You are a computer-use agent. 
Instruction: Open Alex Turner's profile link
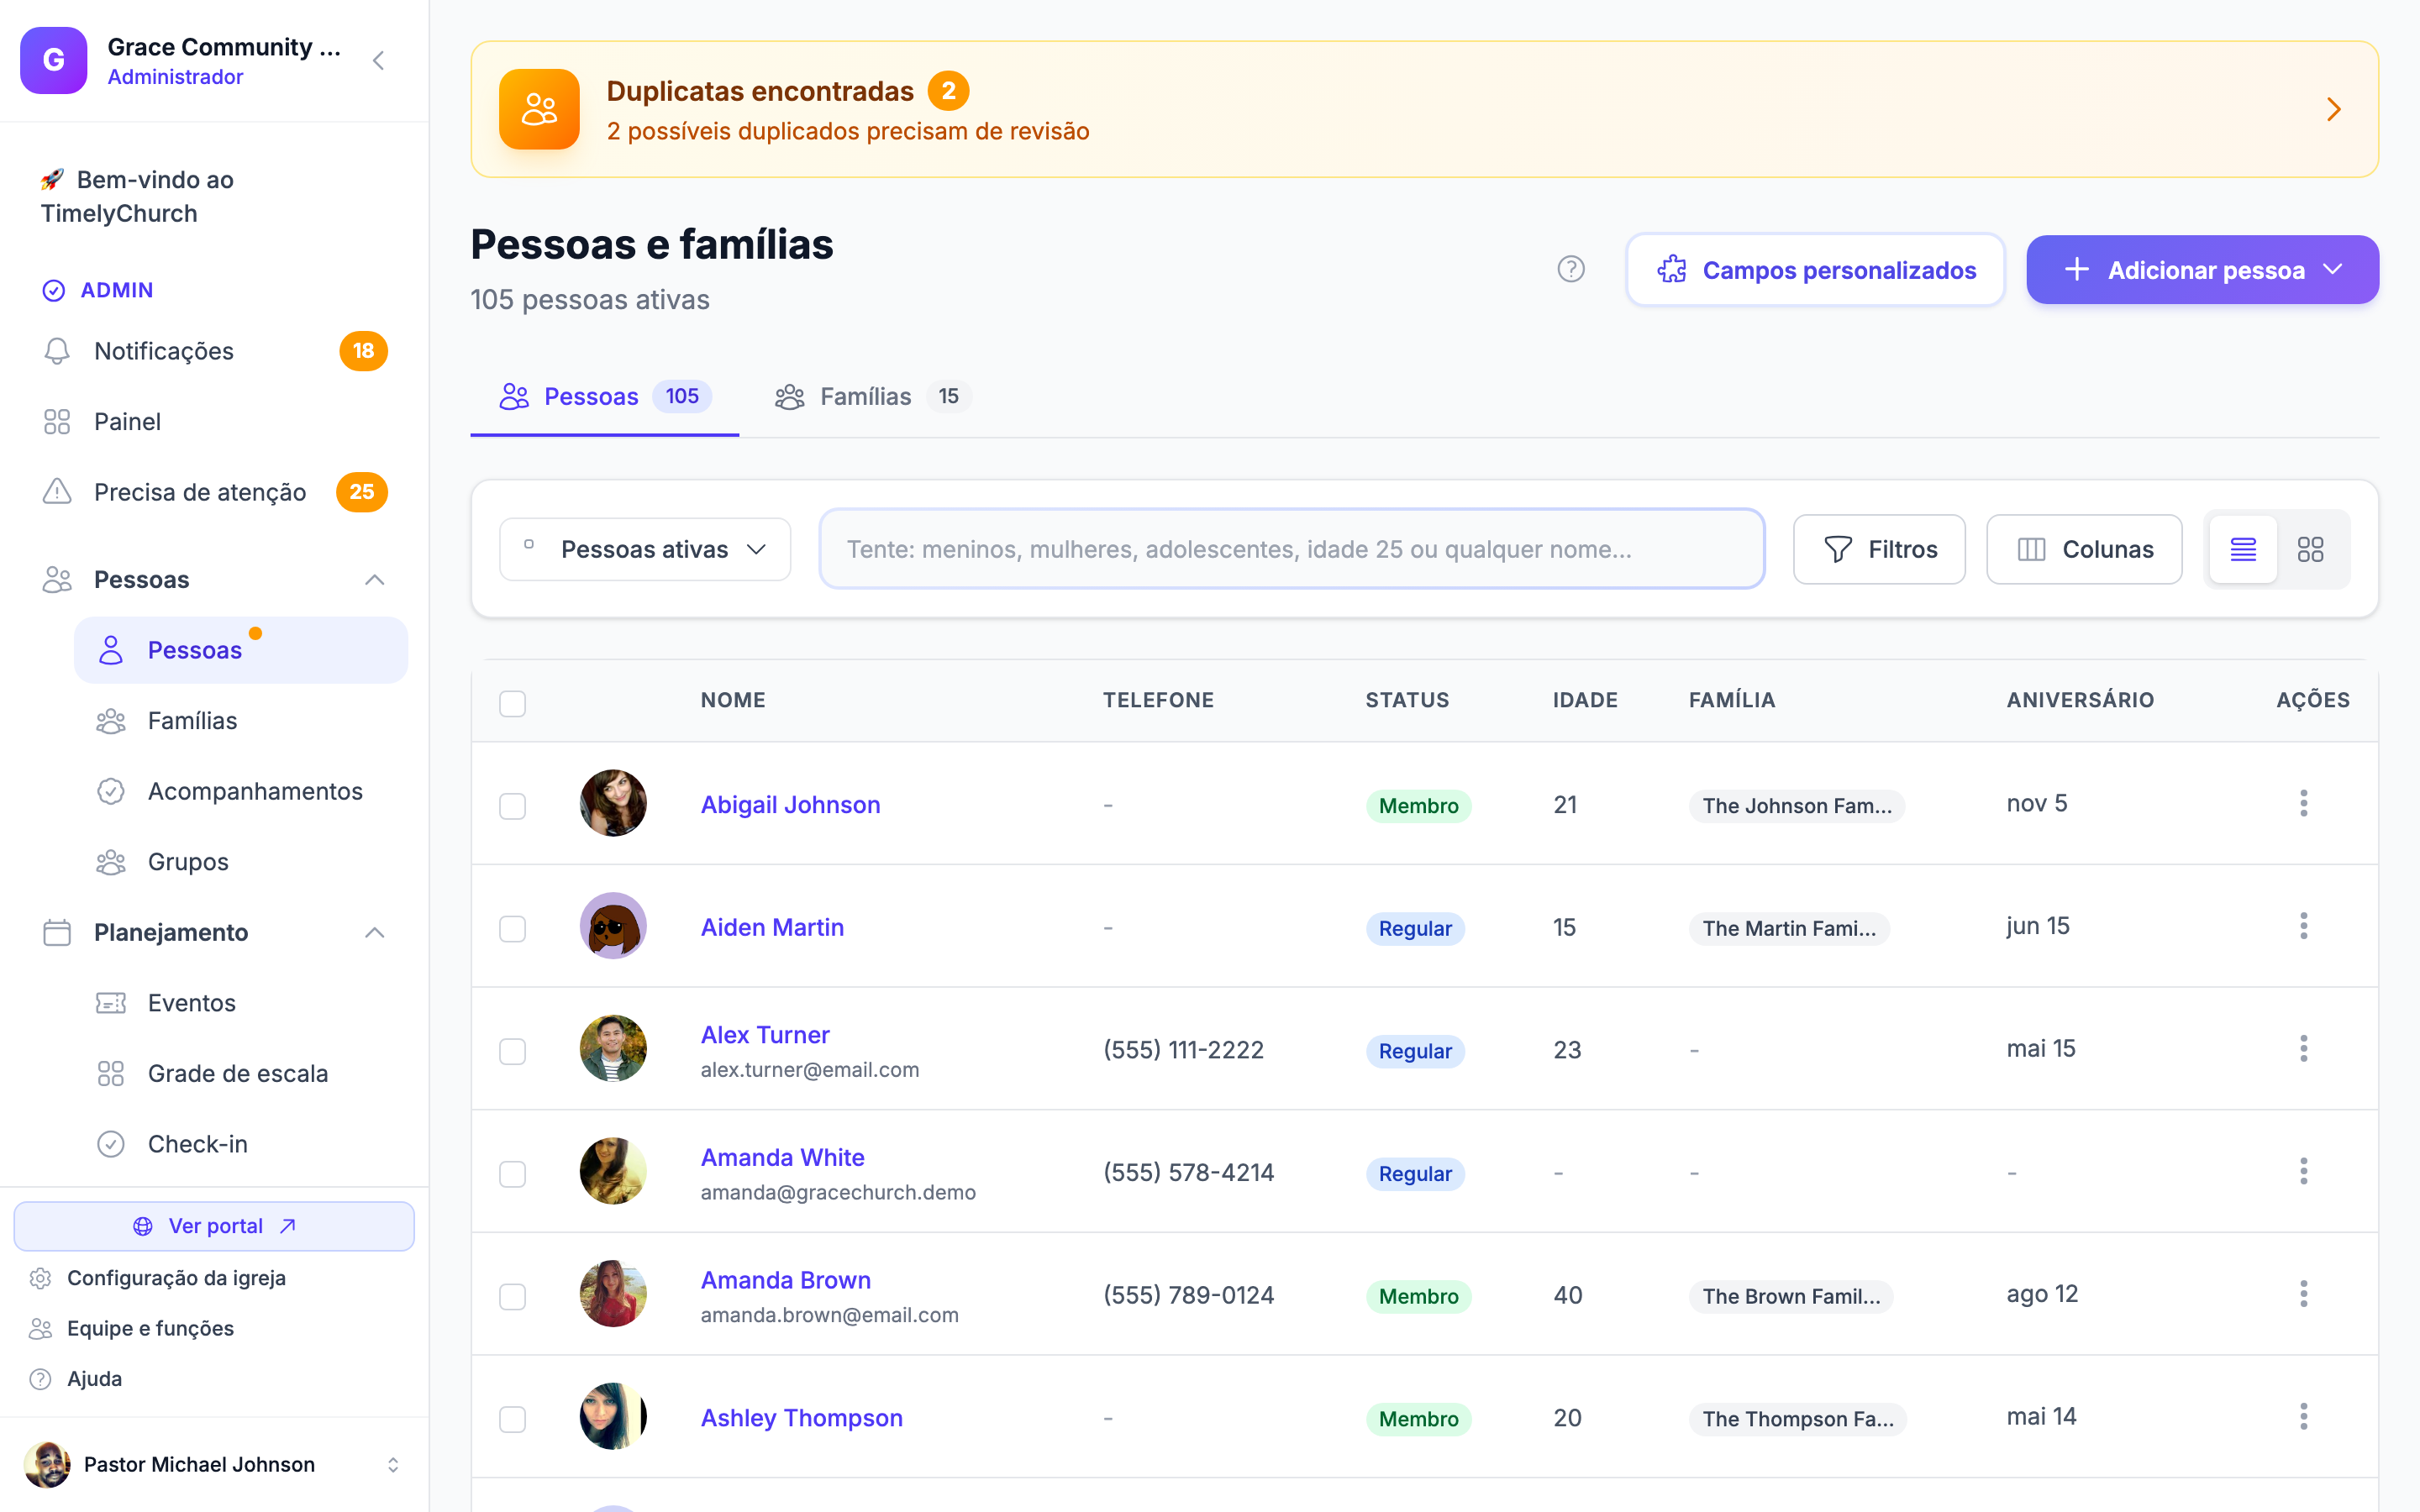[x=765, y=1035]
